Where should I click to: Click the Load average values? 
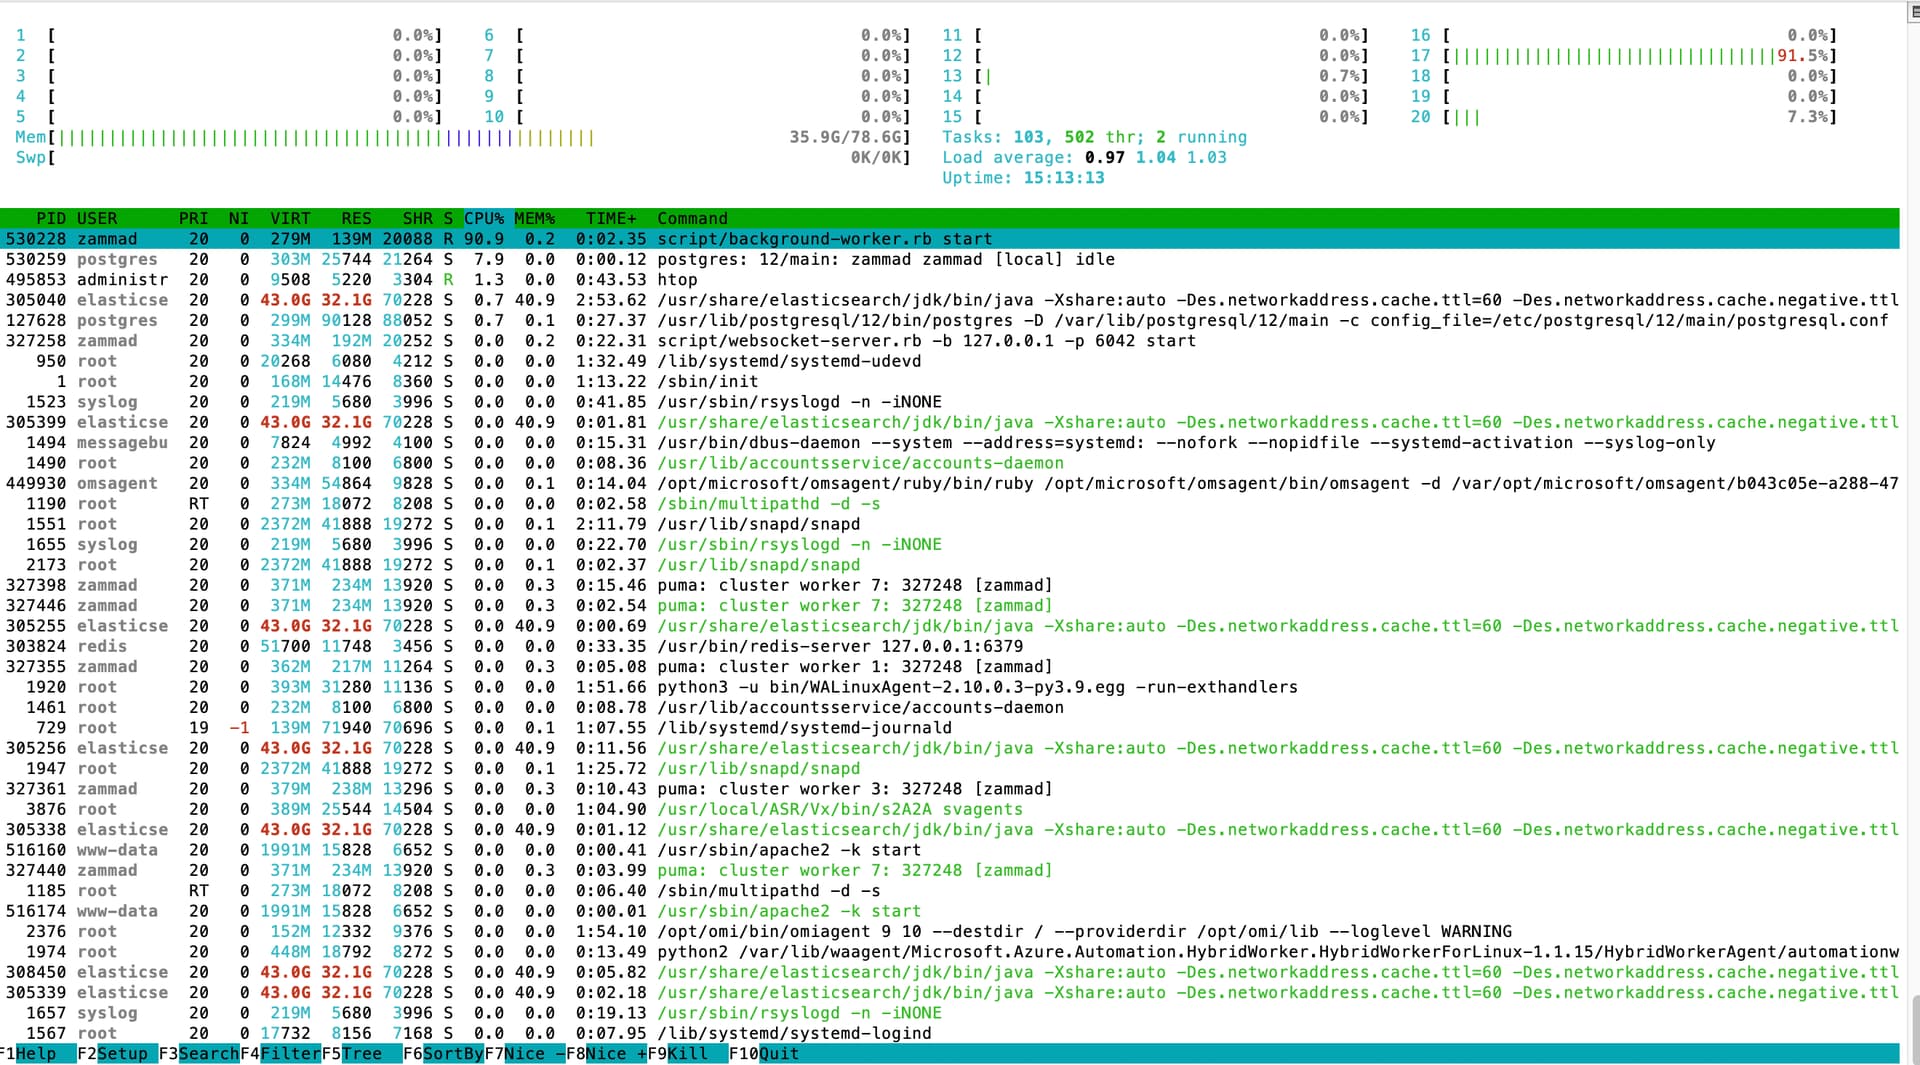click(1155, 157)
